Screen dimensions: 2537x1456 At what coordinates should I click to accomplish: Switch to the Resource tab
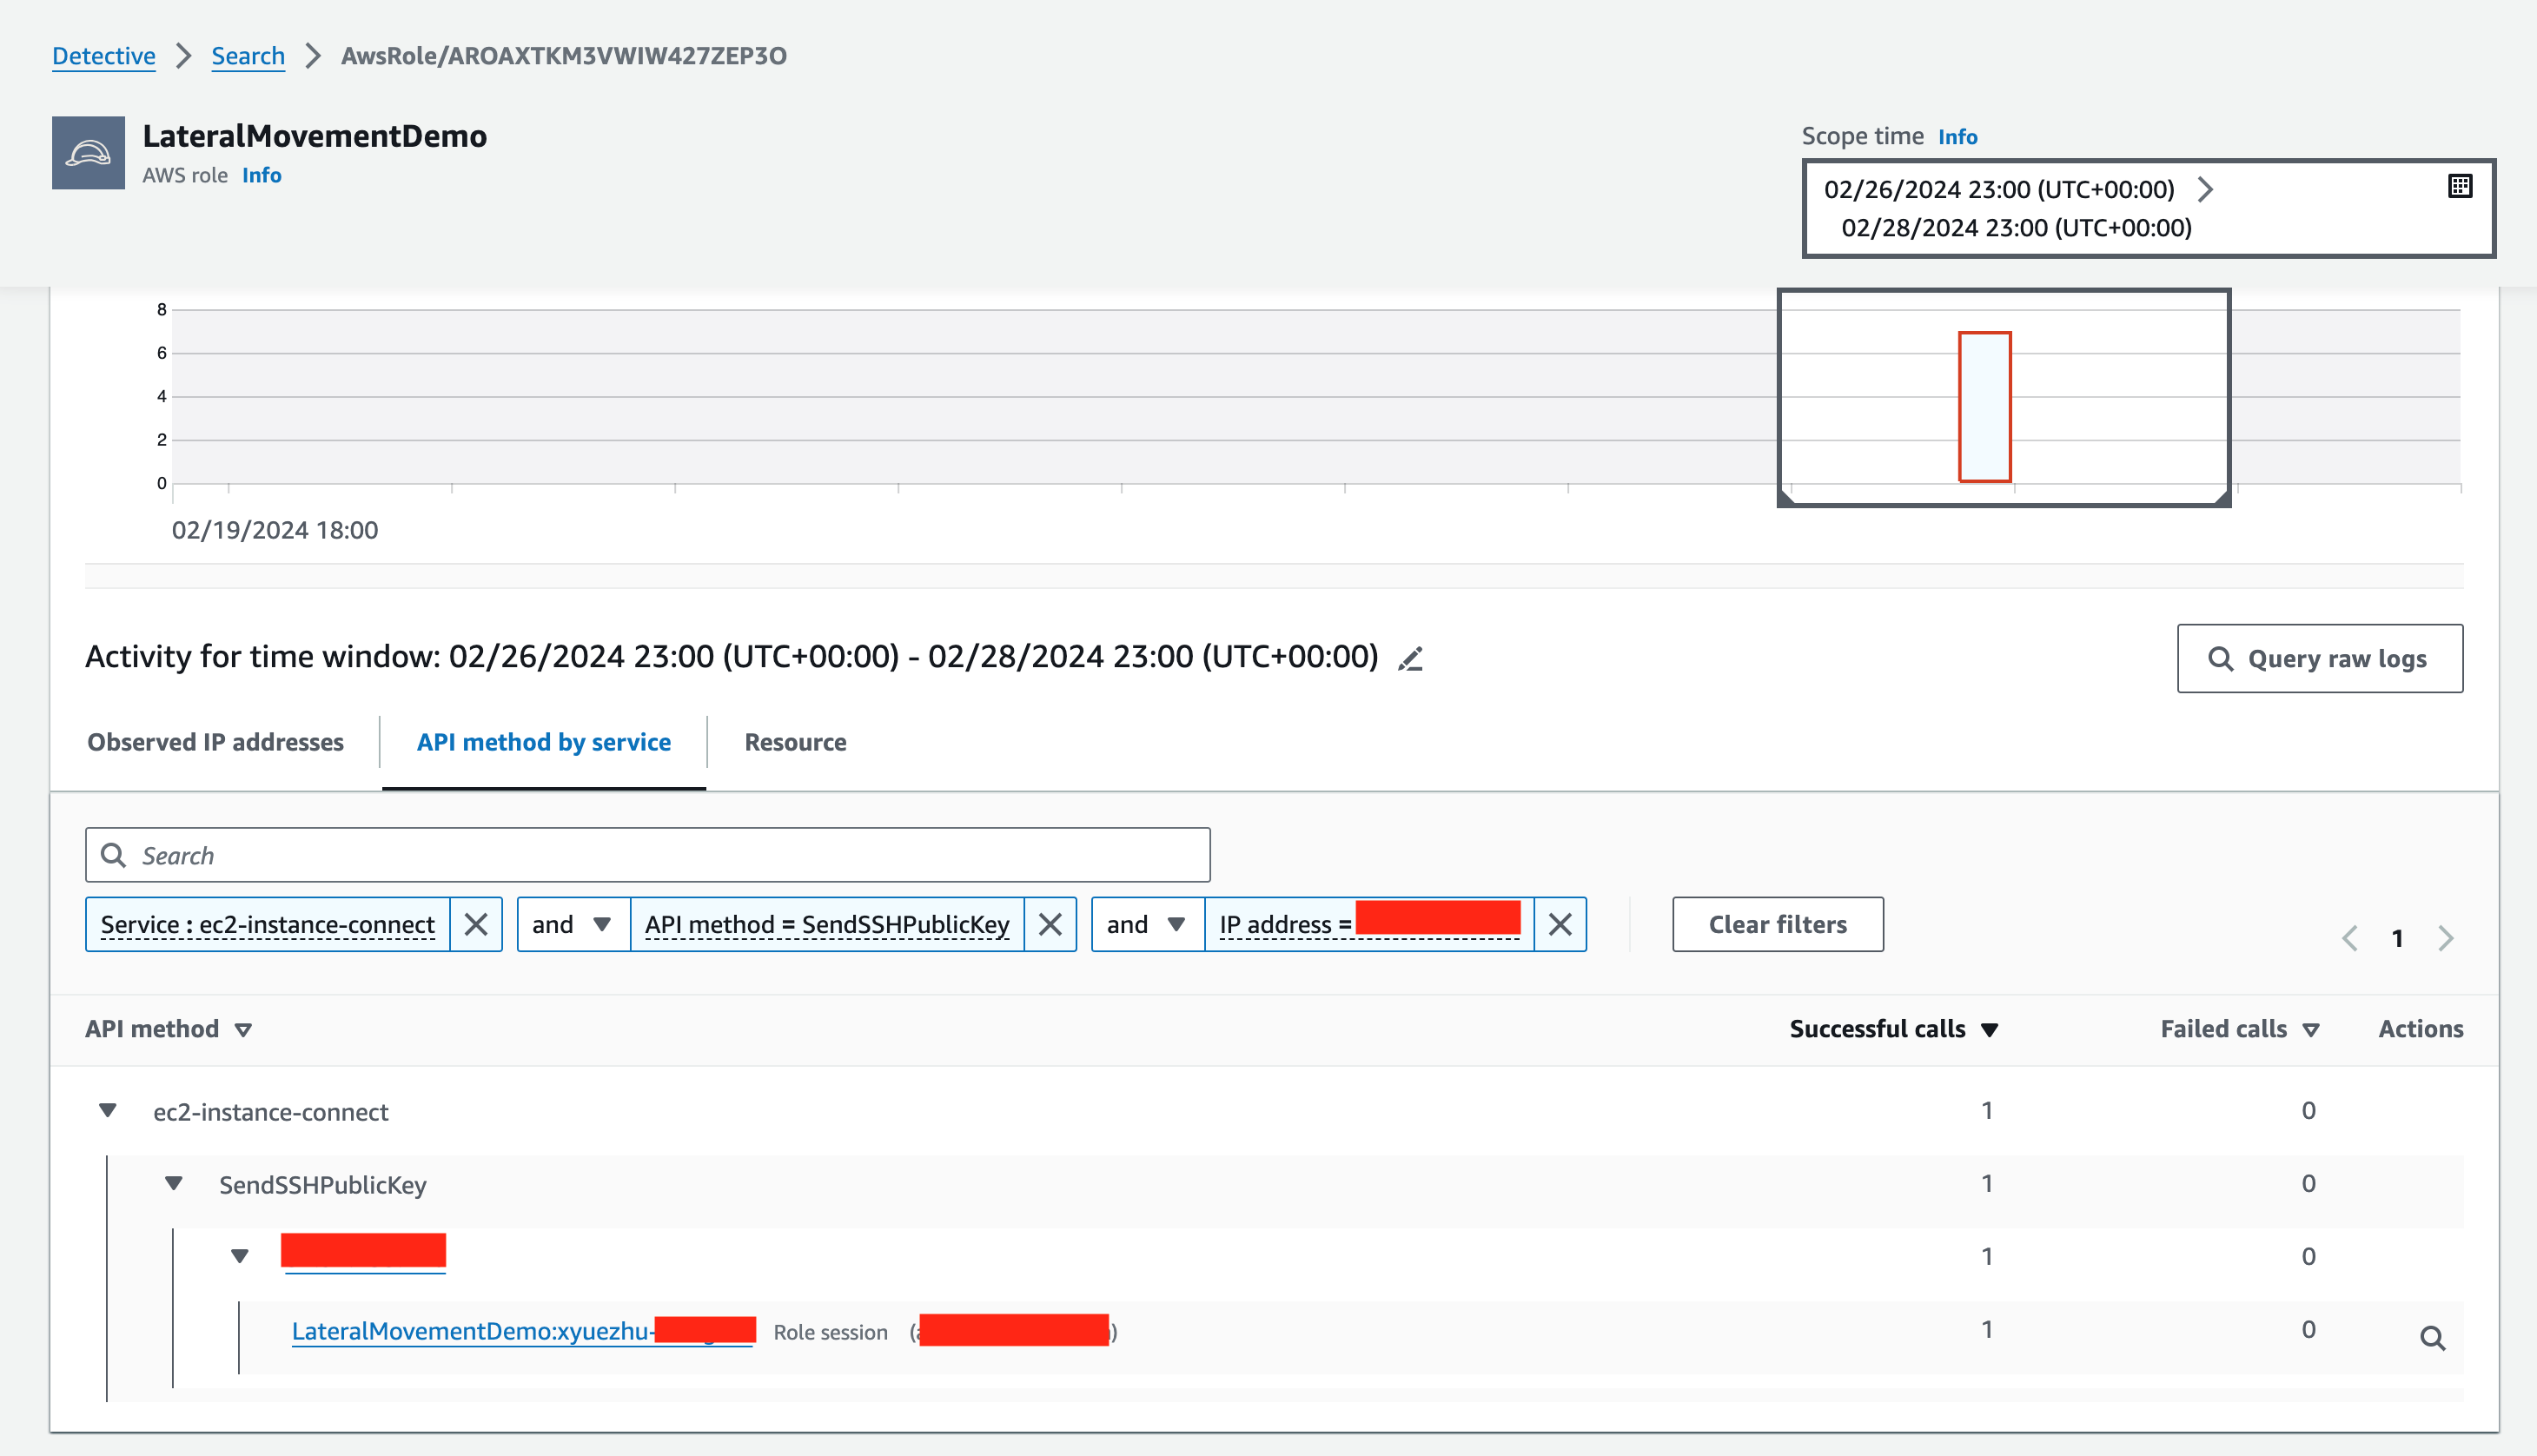click(x=794, y=742)
